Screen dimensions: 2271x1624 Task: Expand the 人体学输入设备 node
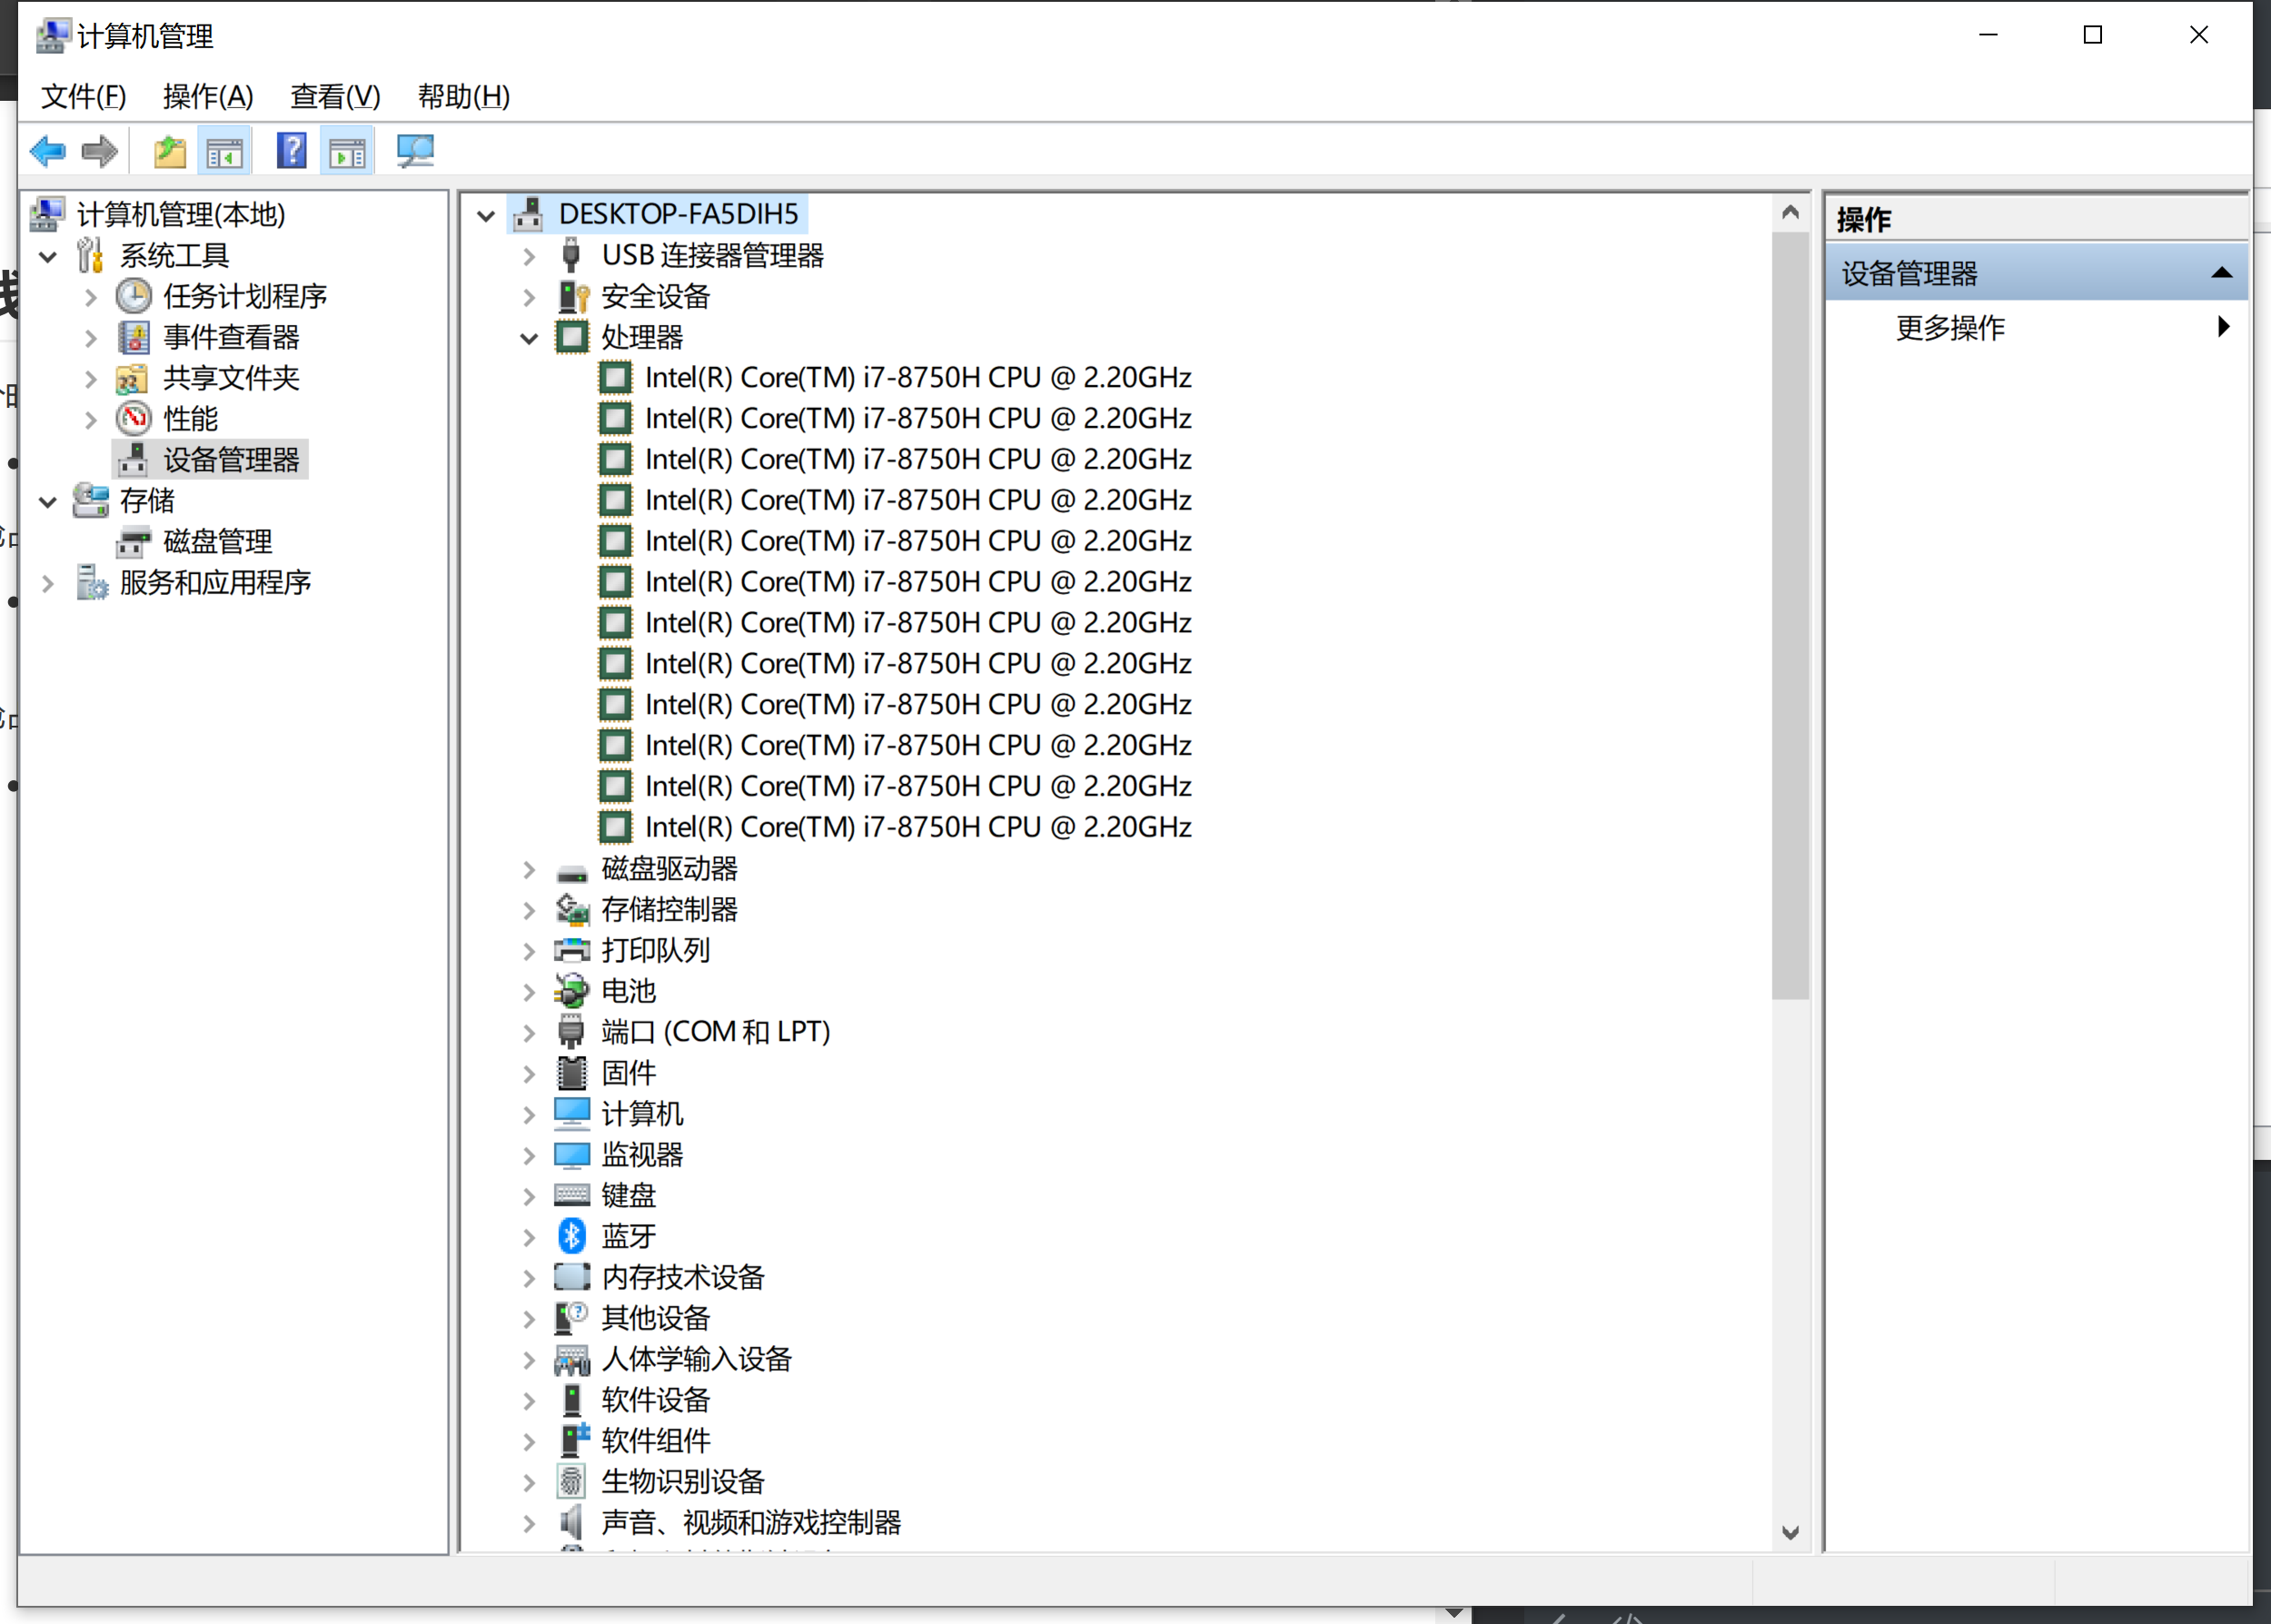(x=529, y=1360)
